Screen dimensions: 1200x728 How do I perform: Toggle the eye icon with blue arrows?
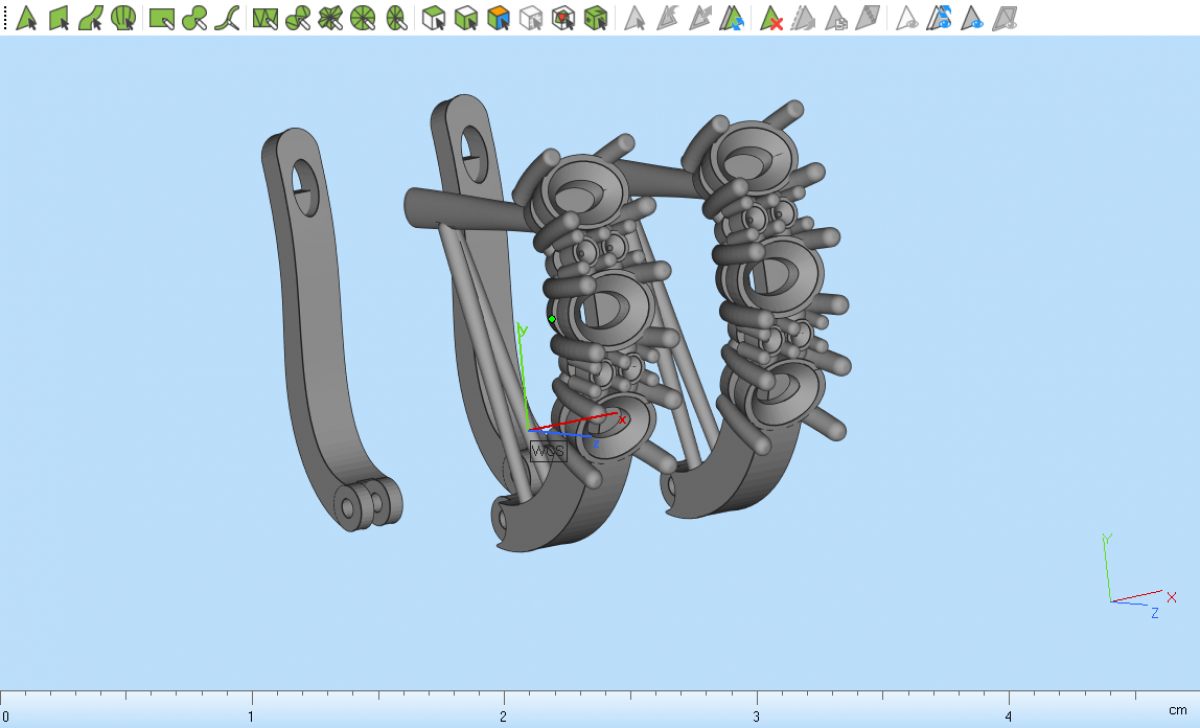coord(938,17)
